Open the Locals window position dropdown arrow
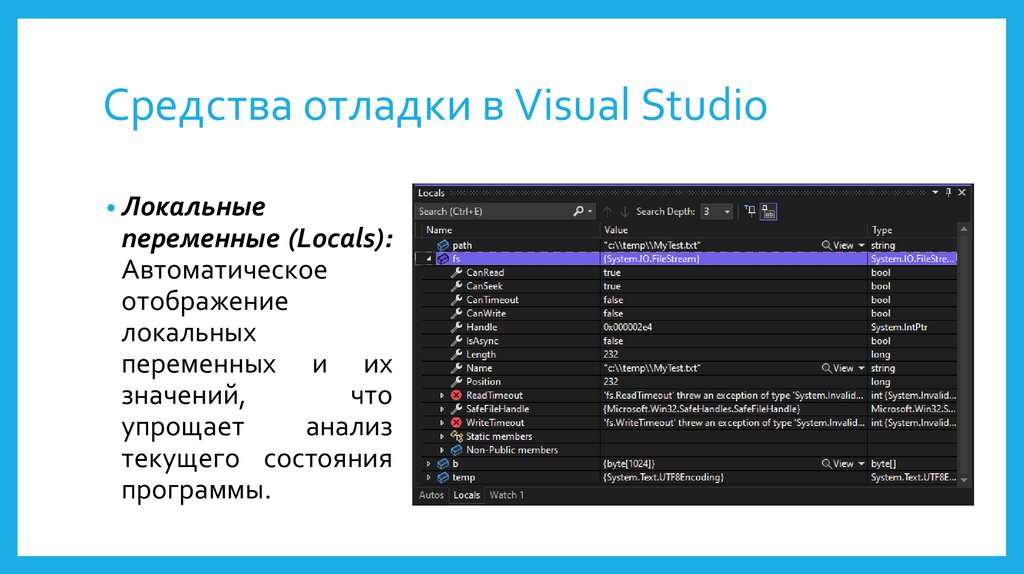The height and width of the screenshot is (574, 1024). [x=935, y=193]
